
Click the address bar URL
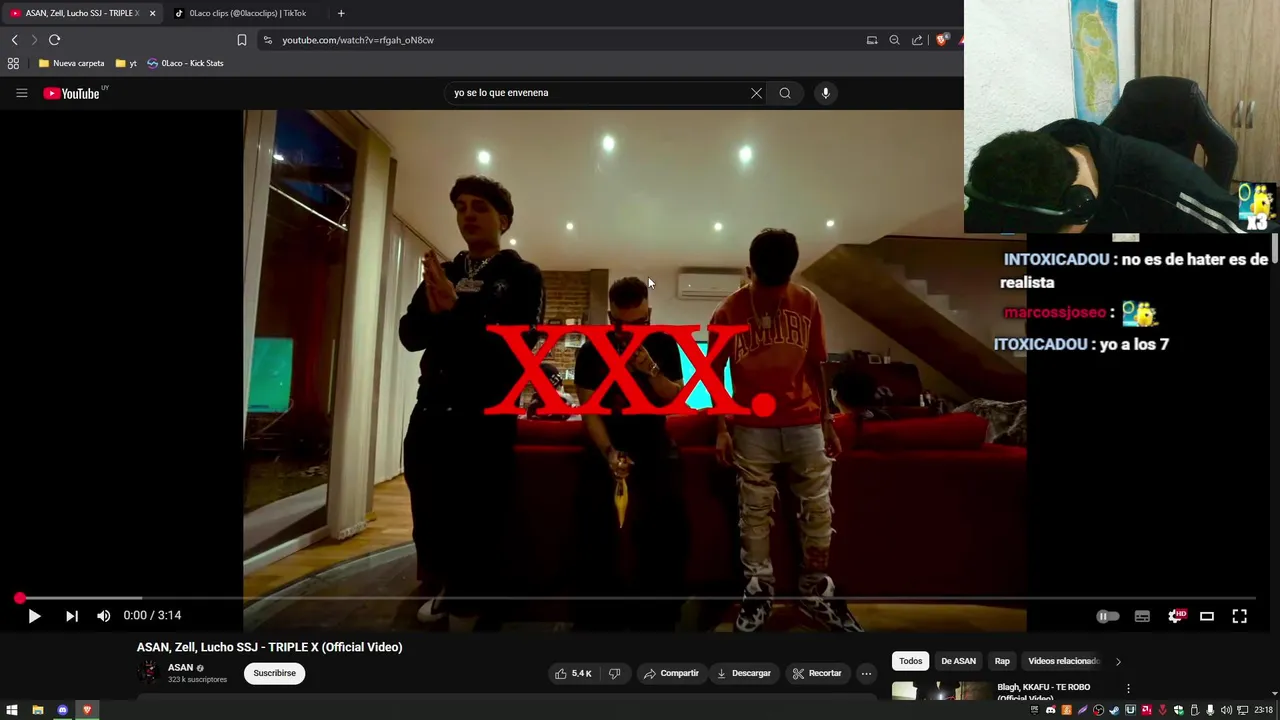(x=358, y=40)
